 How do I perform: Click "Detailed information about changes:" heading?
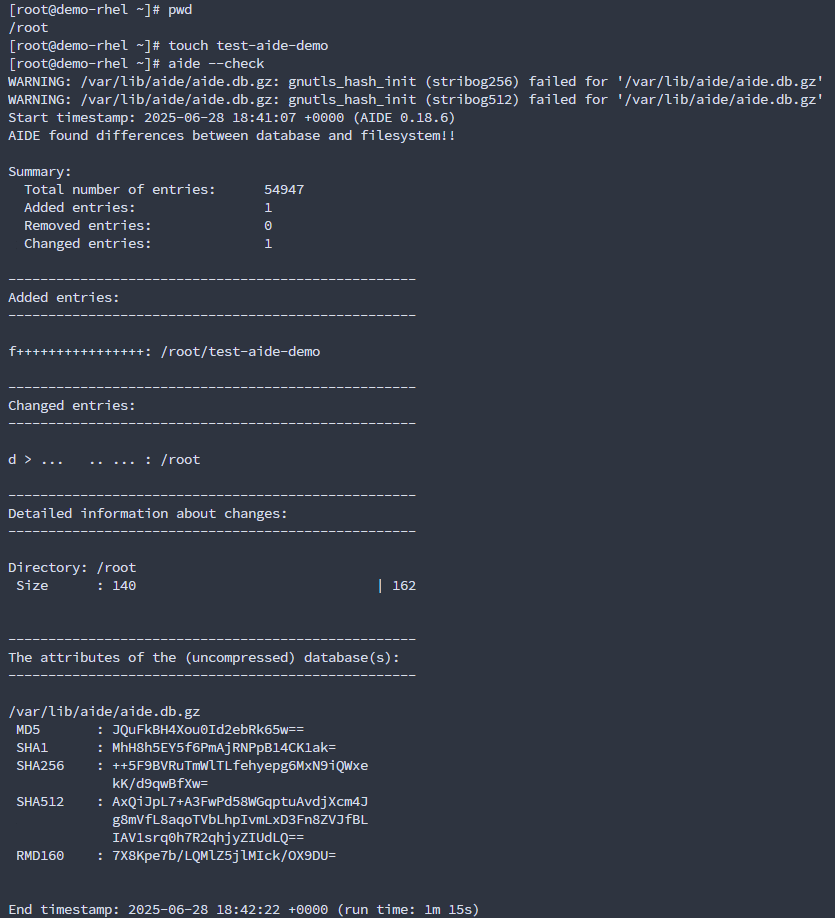coord(147,513)
